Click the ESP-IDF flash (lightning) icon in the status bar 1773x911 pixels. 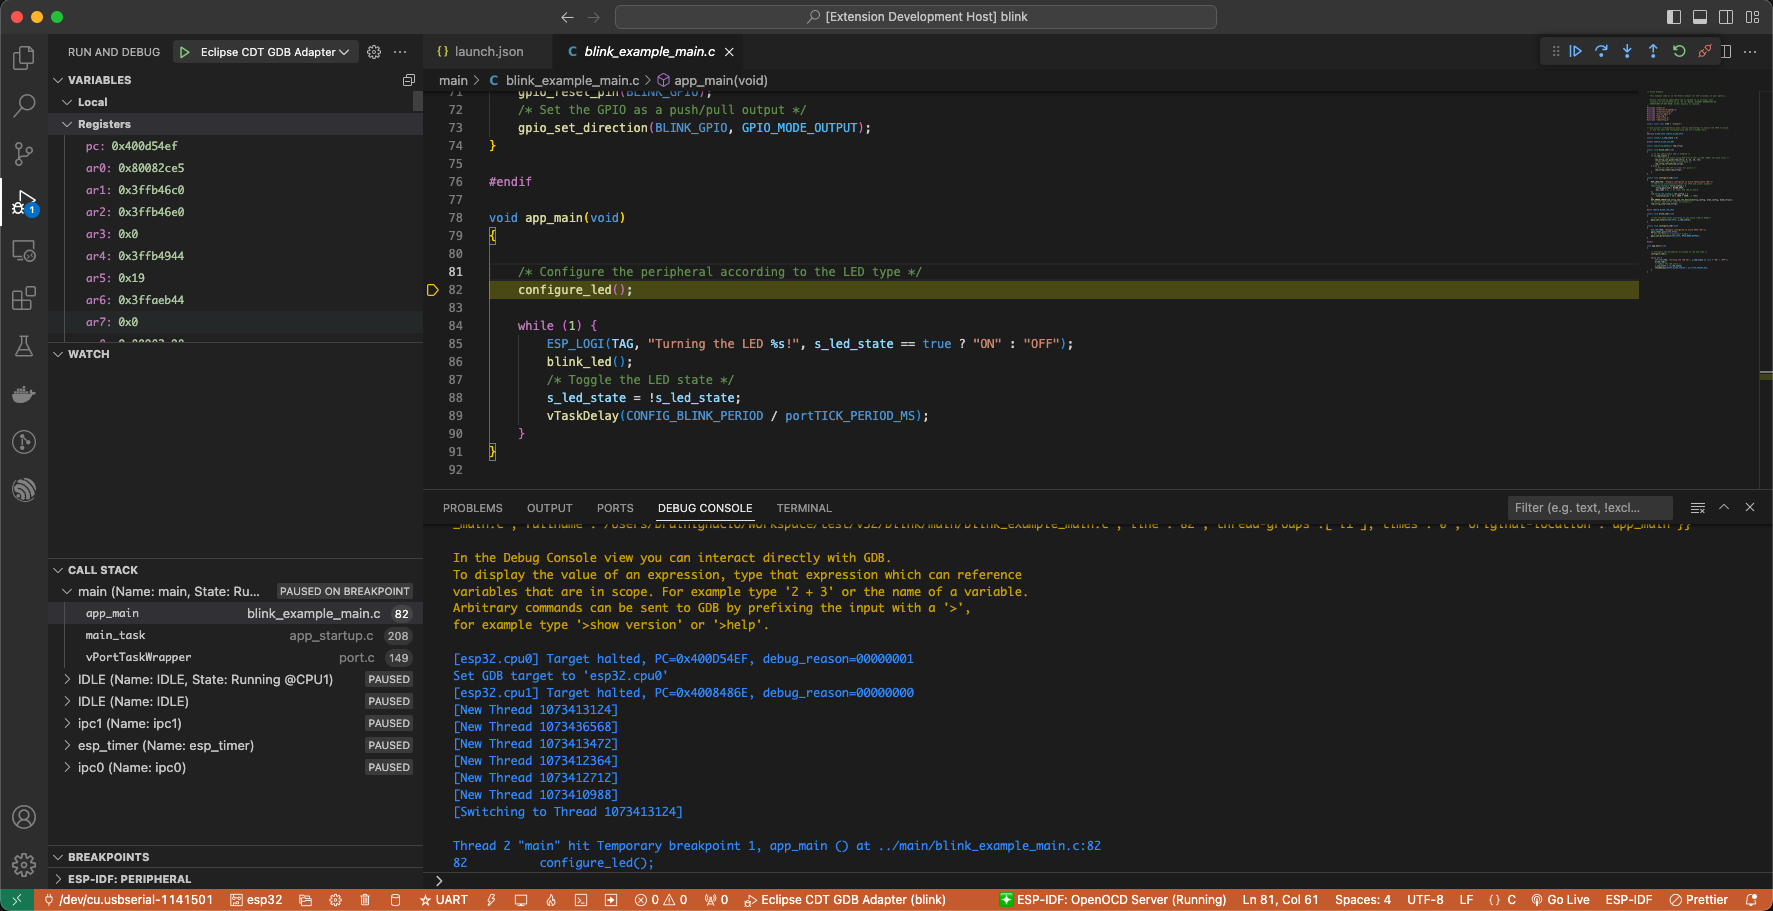coord(491,900)
